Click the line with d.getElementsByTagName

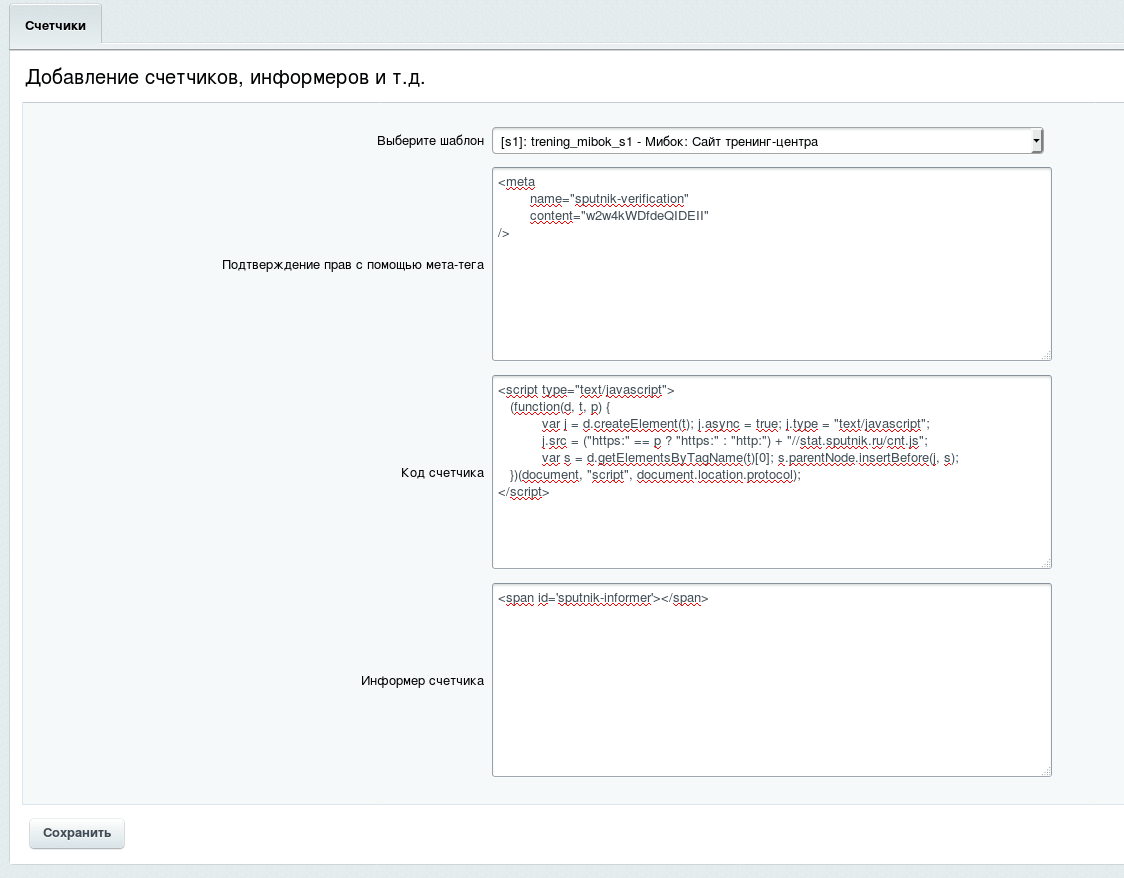click(750, 458)
